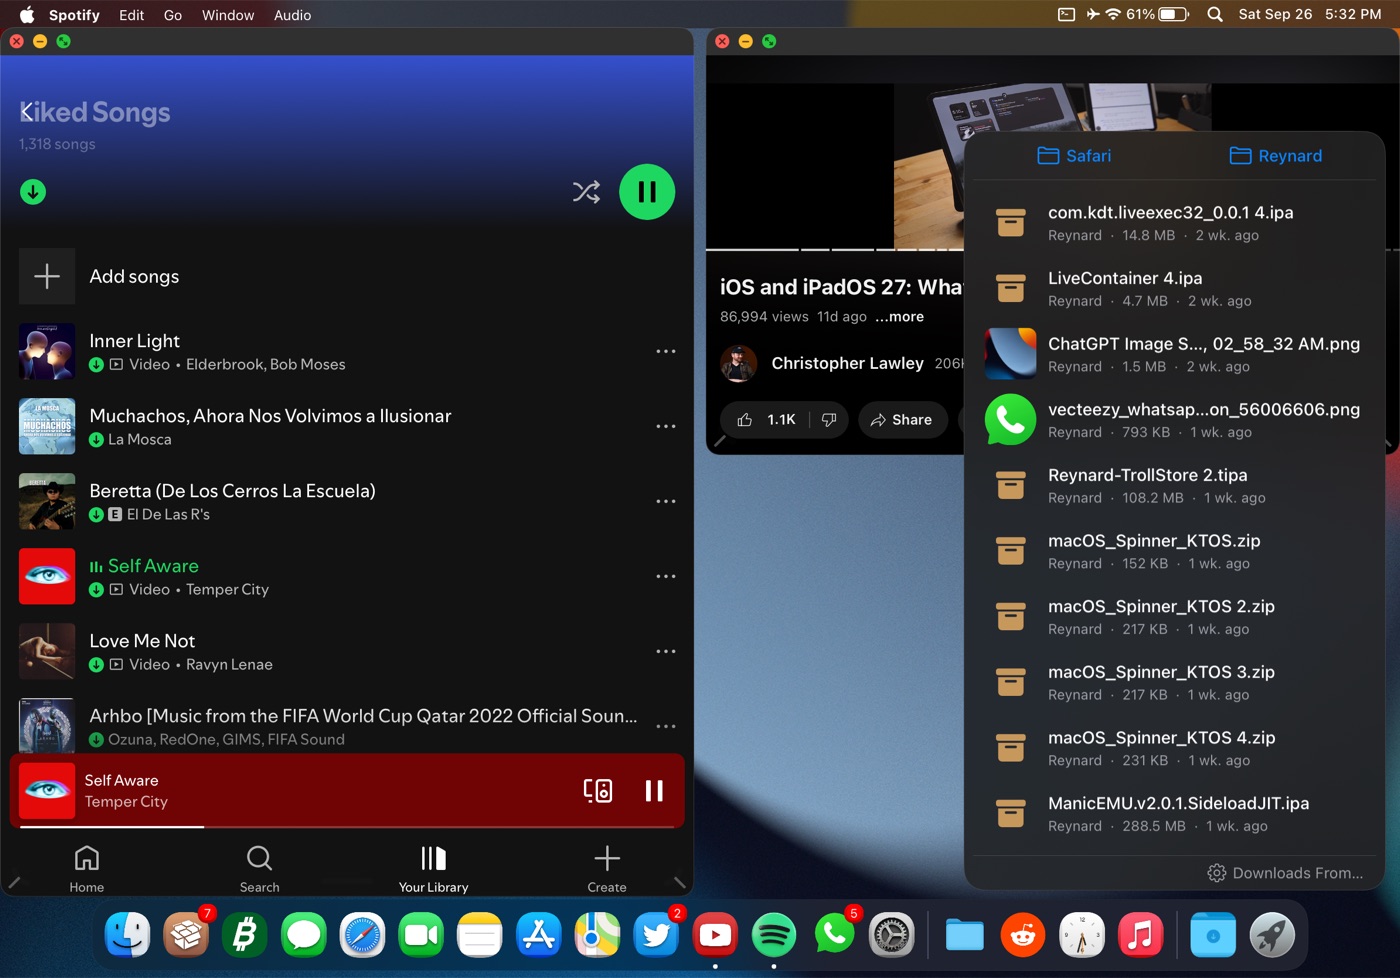Open Reddit from the Dock
The image size is (1400, 978).
[1023, 935]
